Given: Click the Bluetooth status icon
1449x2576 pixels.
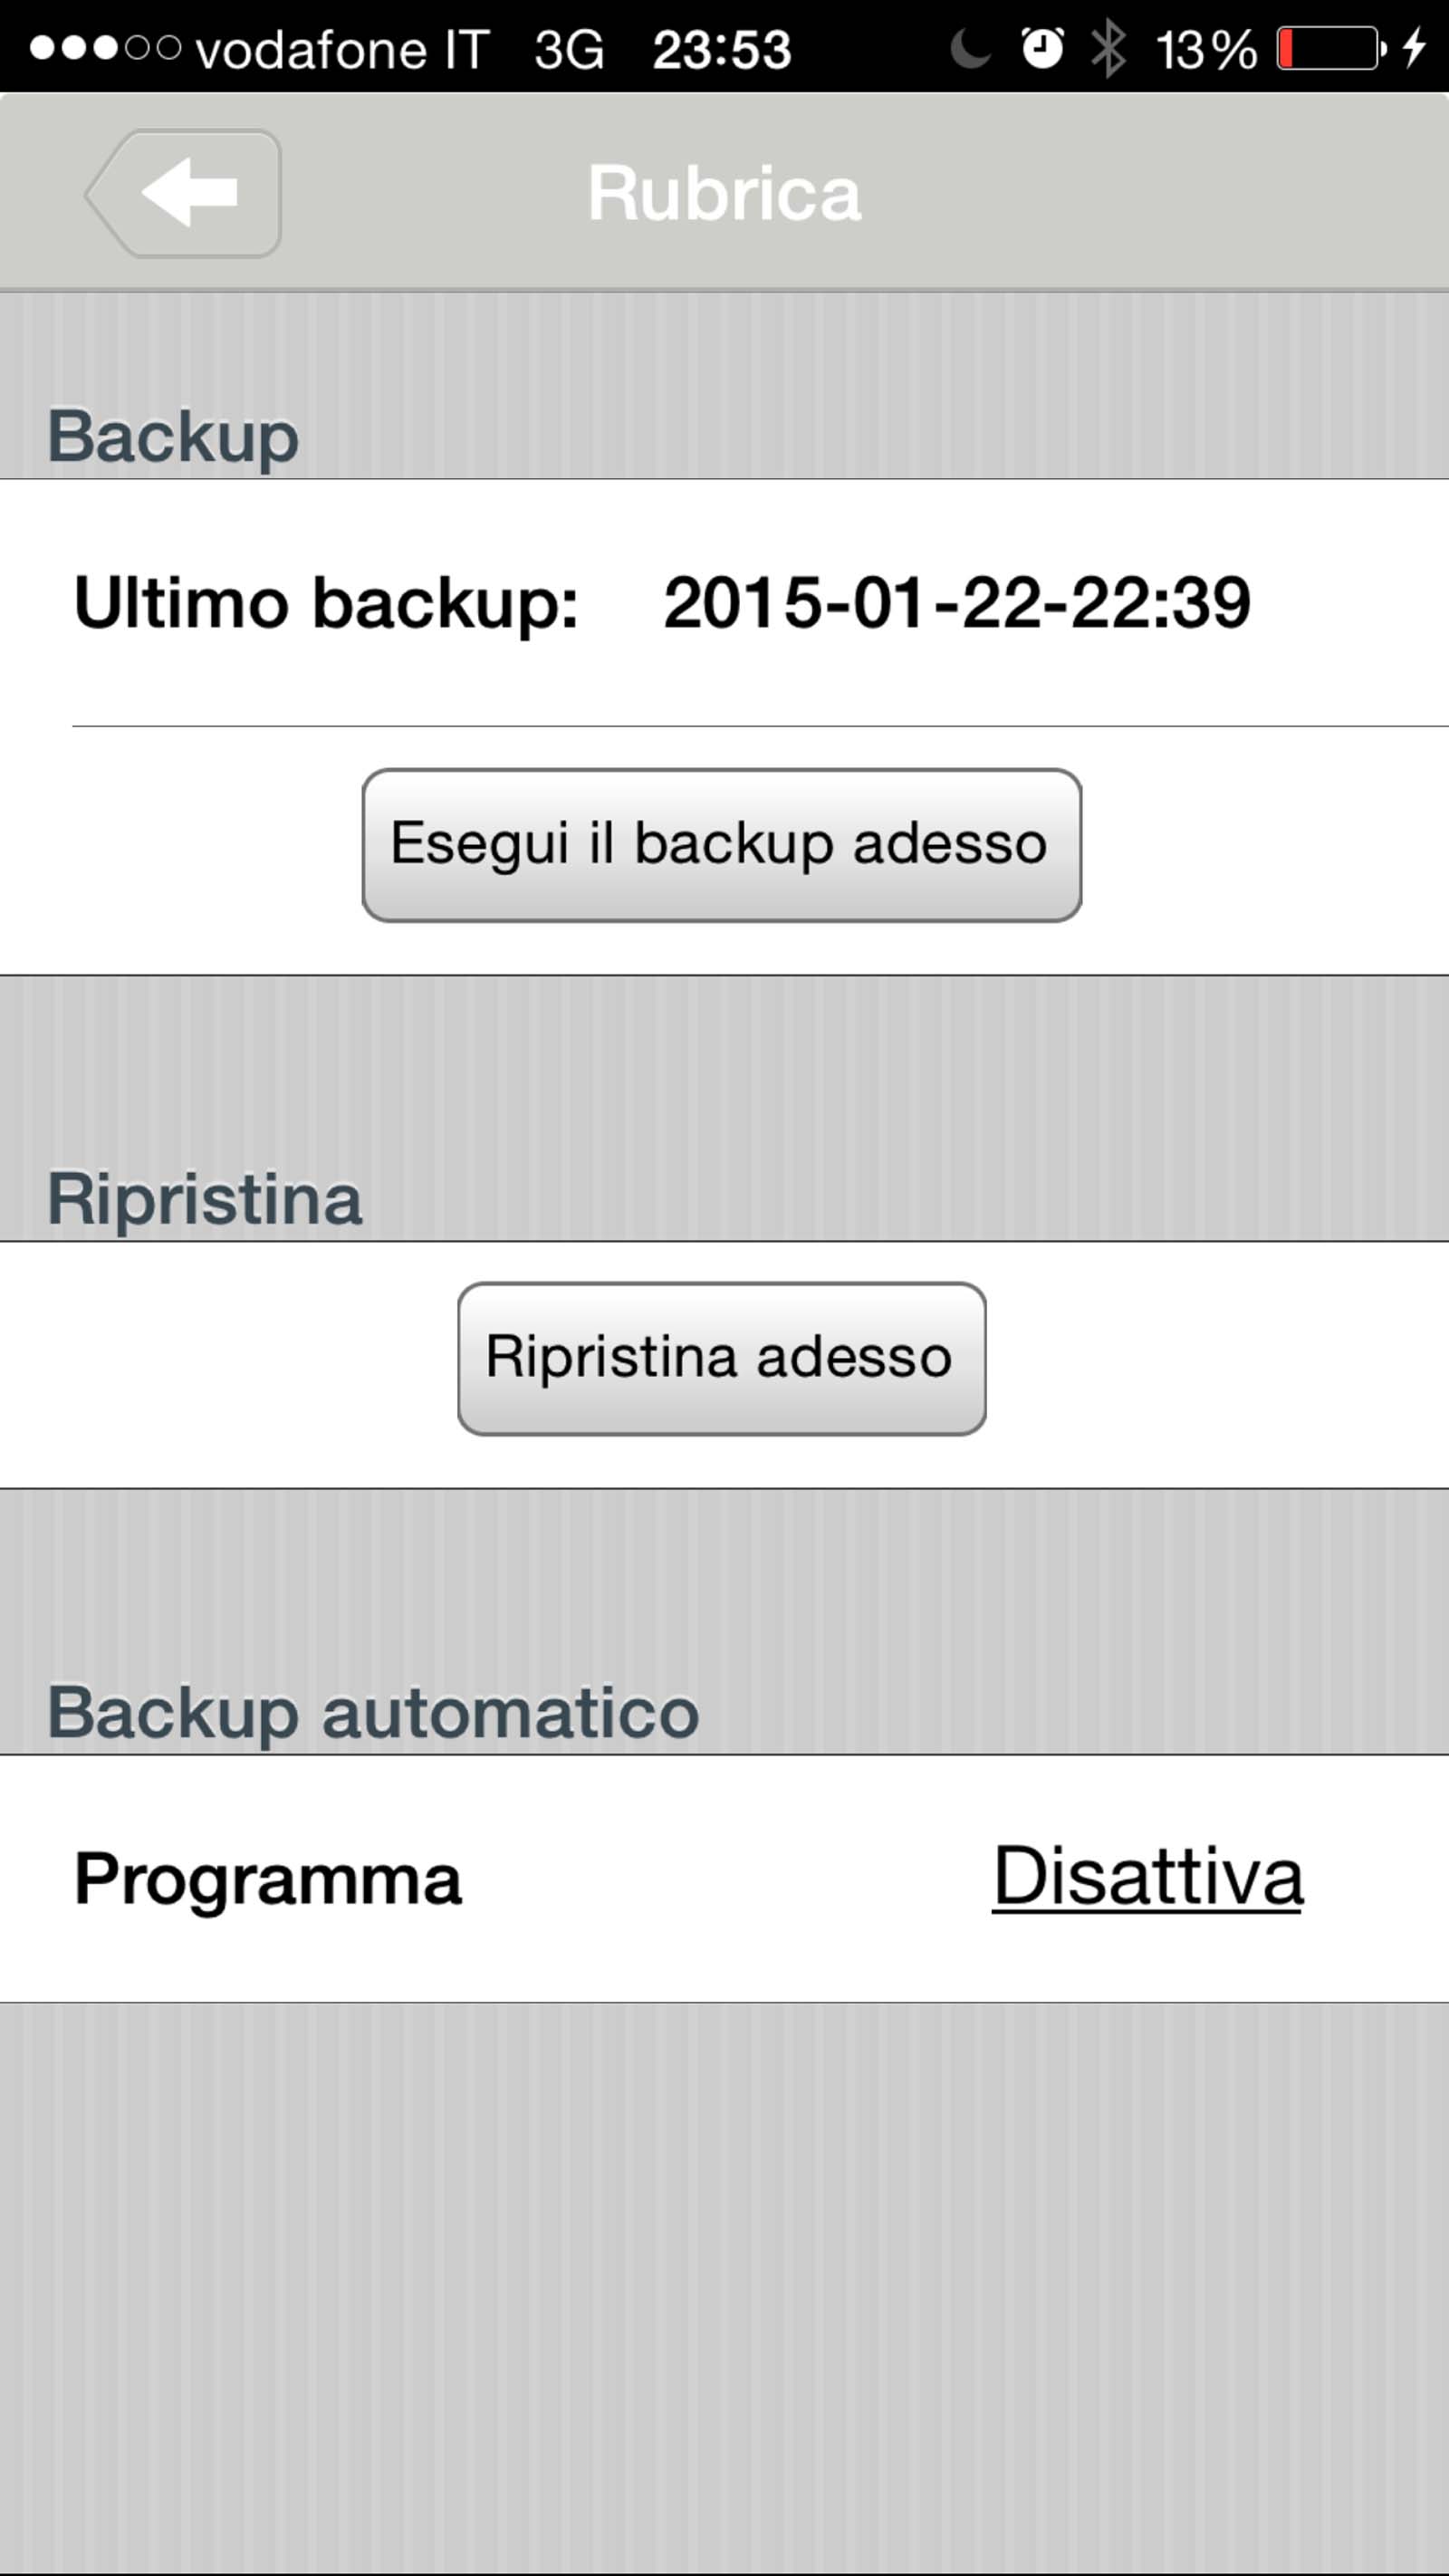Looking at the screenshot, I should 1108,48.
